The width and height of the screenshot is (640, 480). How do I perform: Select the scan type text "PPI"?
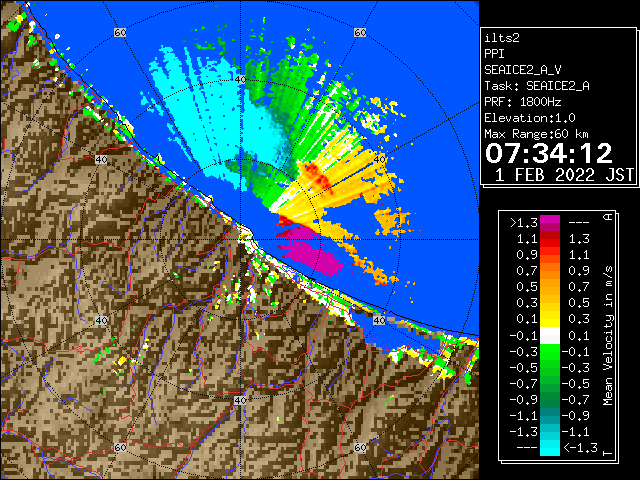tap(494, 54)
